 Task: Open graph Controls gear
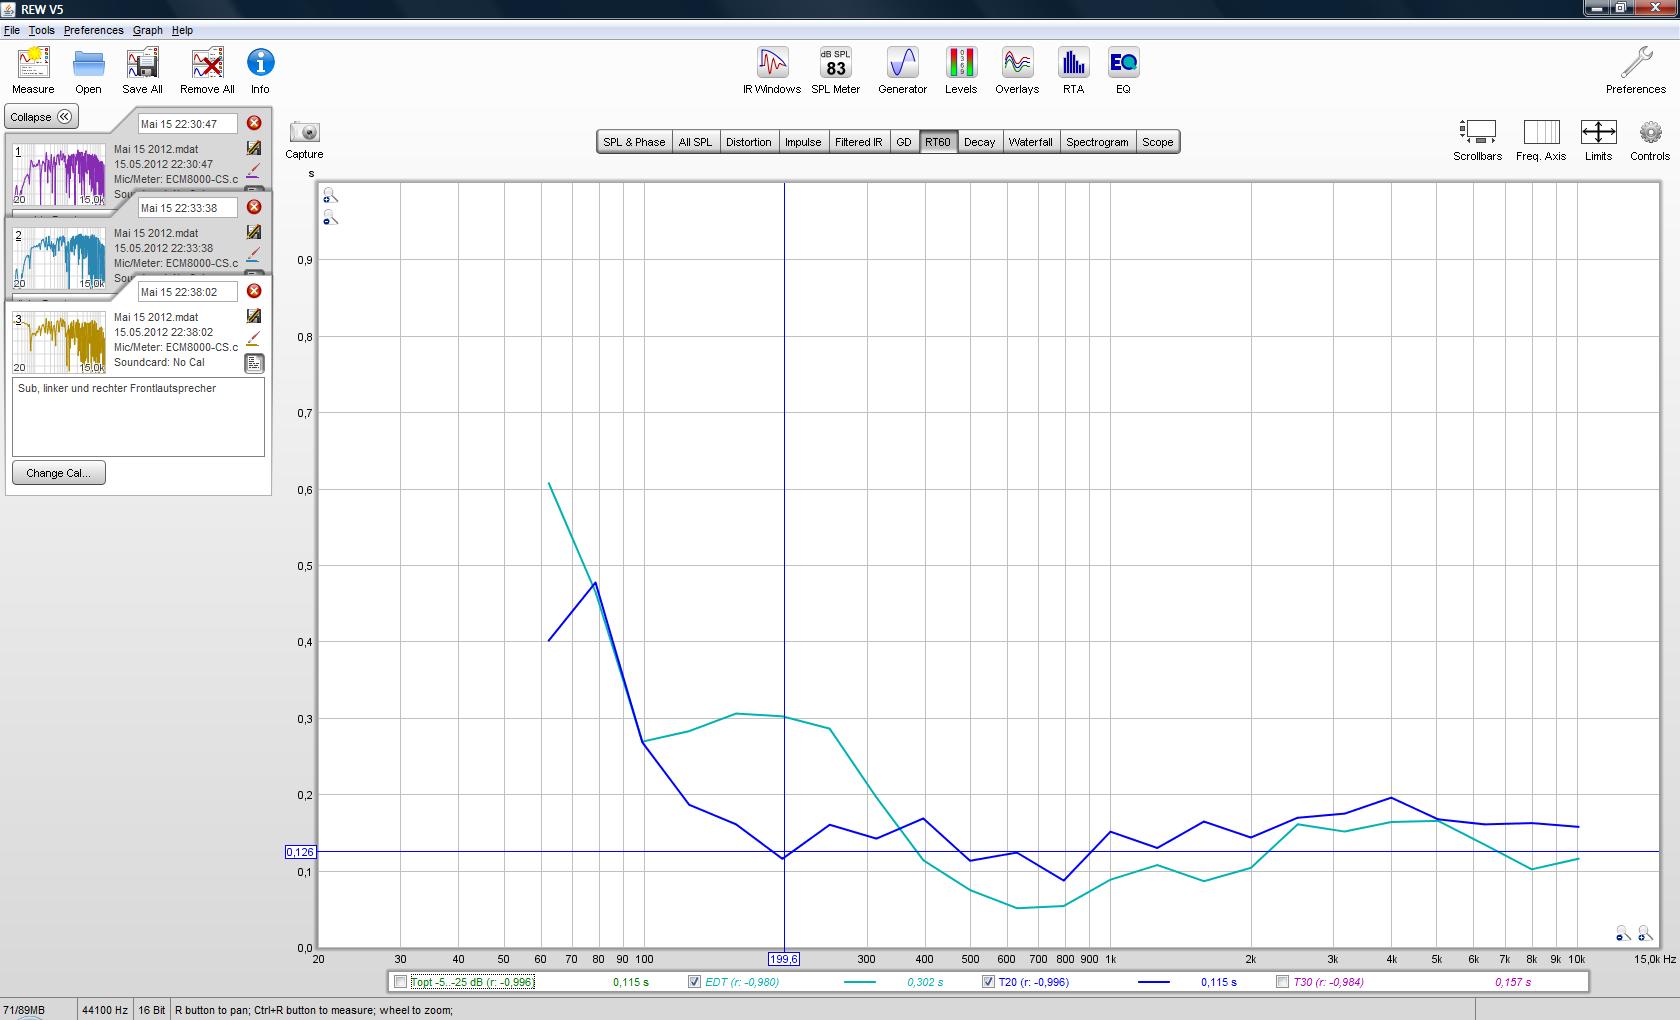click(1650, 139)
